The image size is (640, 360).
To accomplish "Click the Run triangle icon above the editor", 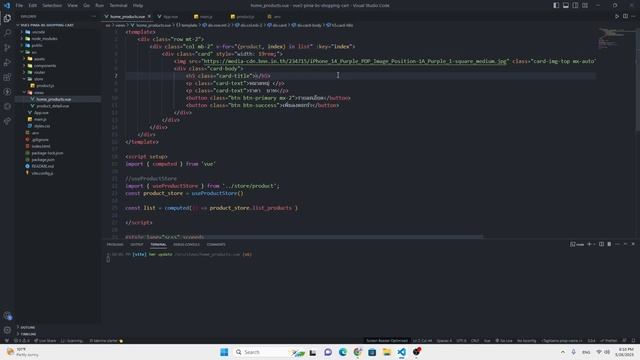I will click(617, 16).
